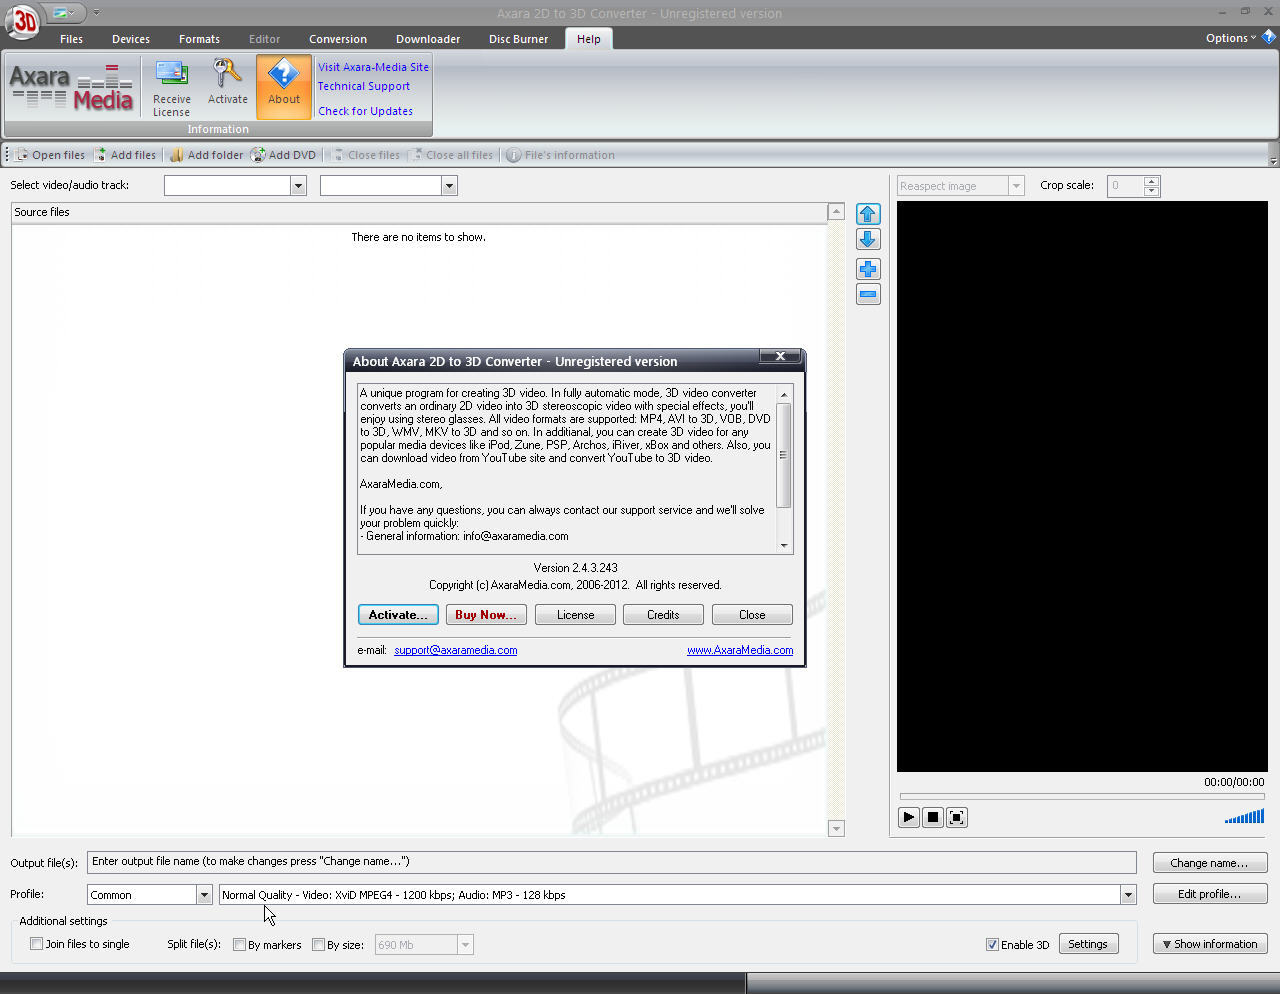Click the Receive License icon
Viewport: 1280px width, 994px height.
click(x=171, y=76)
